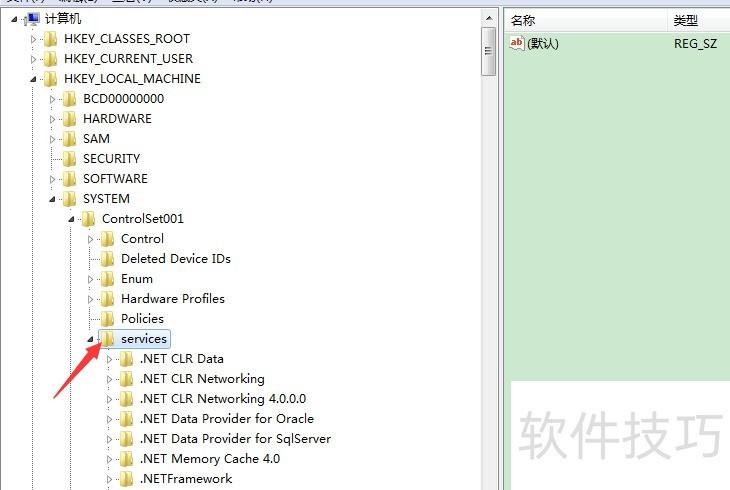The width and height of the screenshot is (730, 490).
Task: Click the Default string value icon
Action: tap(517, 43)
